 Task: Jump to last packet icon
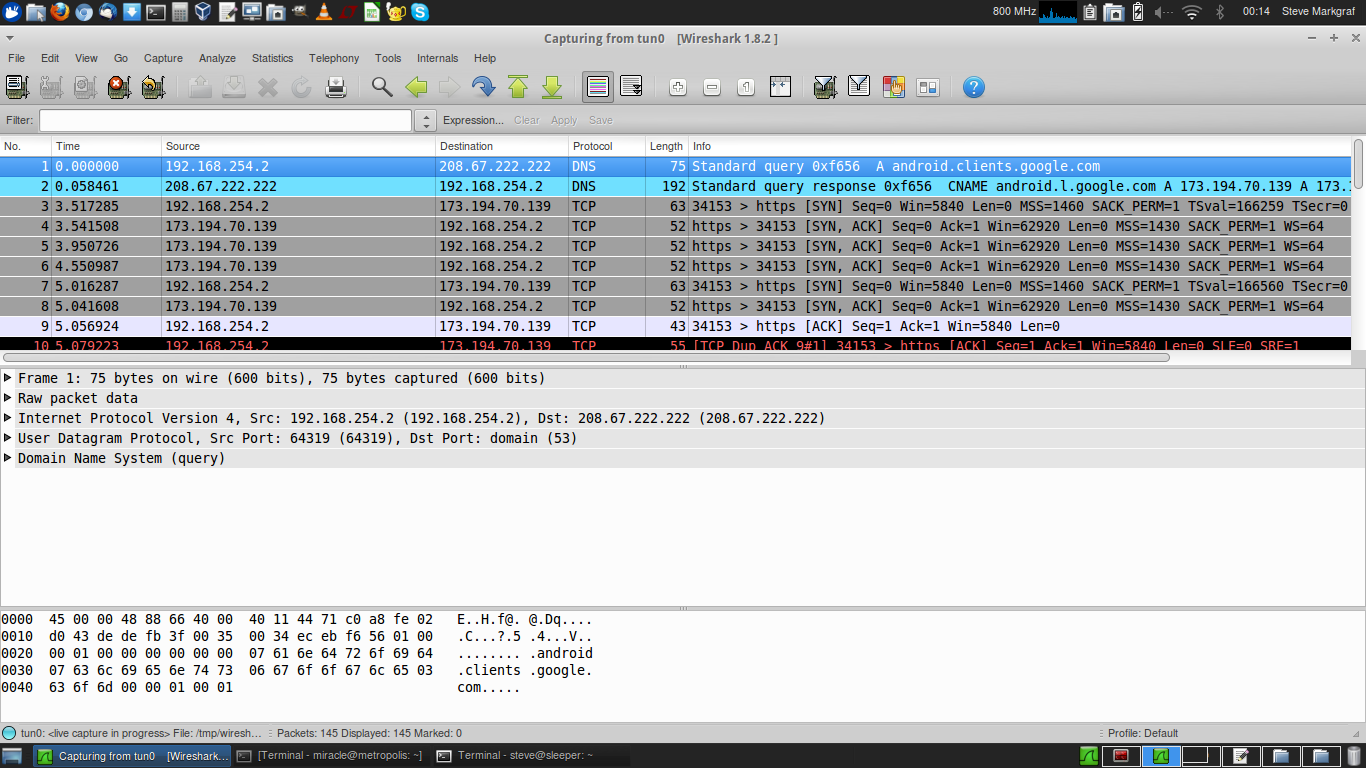[x=552, y=87]
